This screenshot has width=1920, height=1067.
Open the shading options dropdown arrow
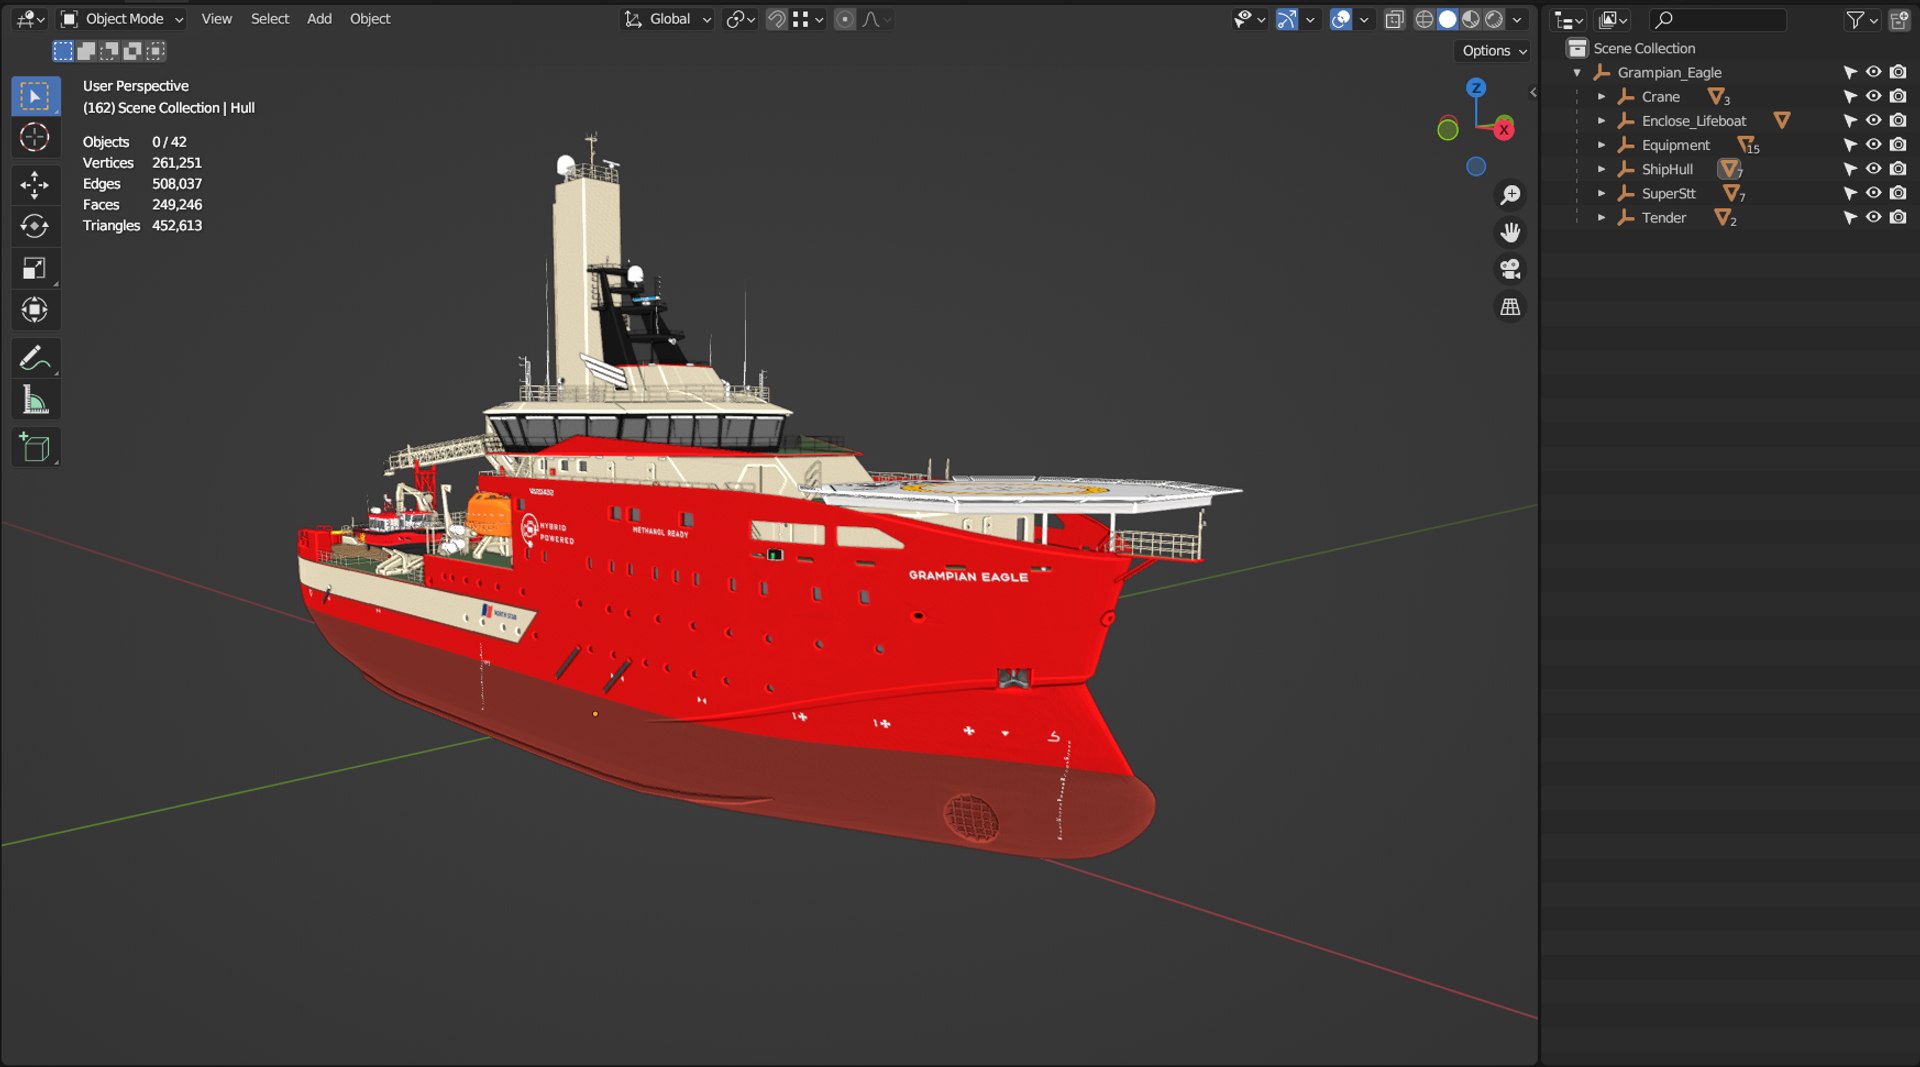1517,19
